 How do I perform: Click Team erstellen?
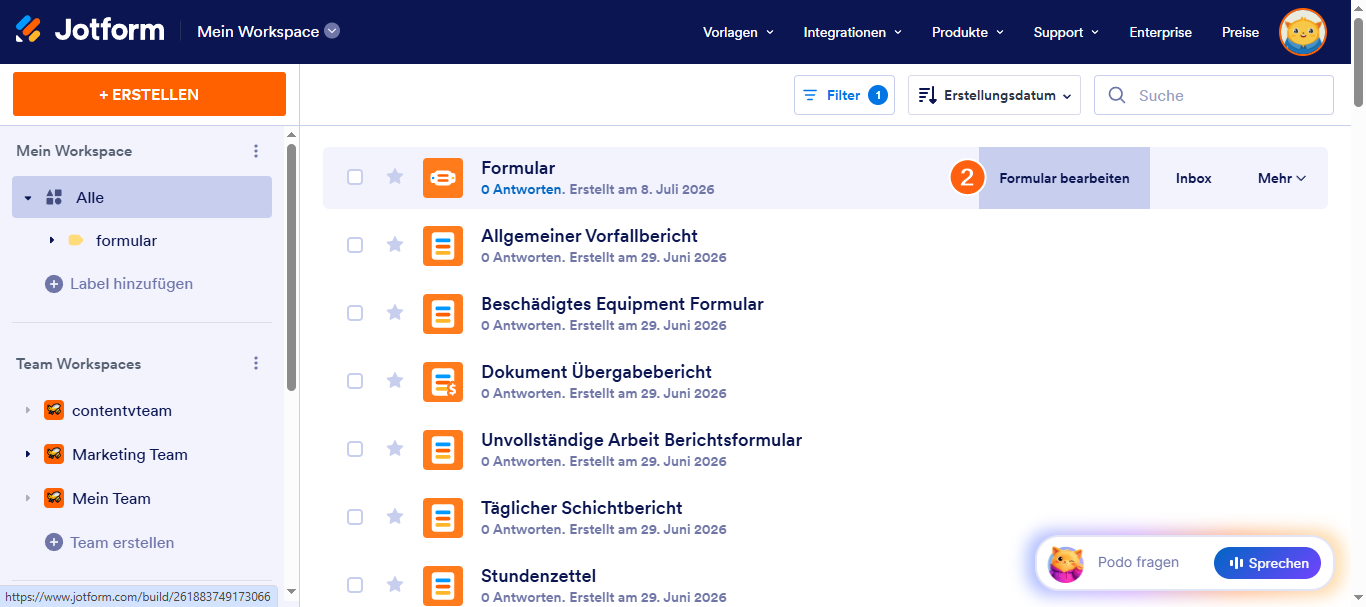click(122, 542)
